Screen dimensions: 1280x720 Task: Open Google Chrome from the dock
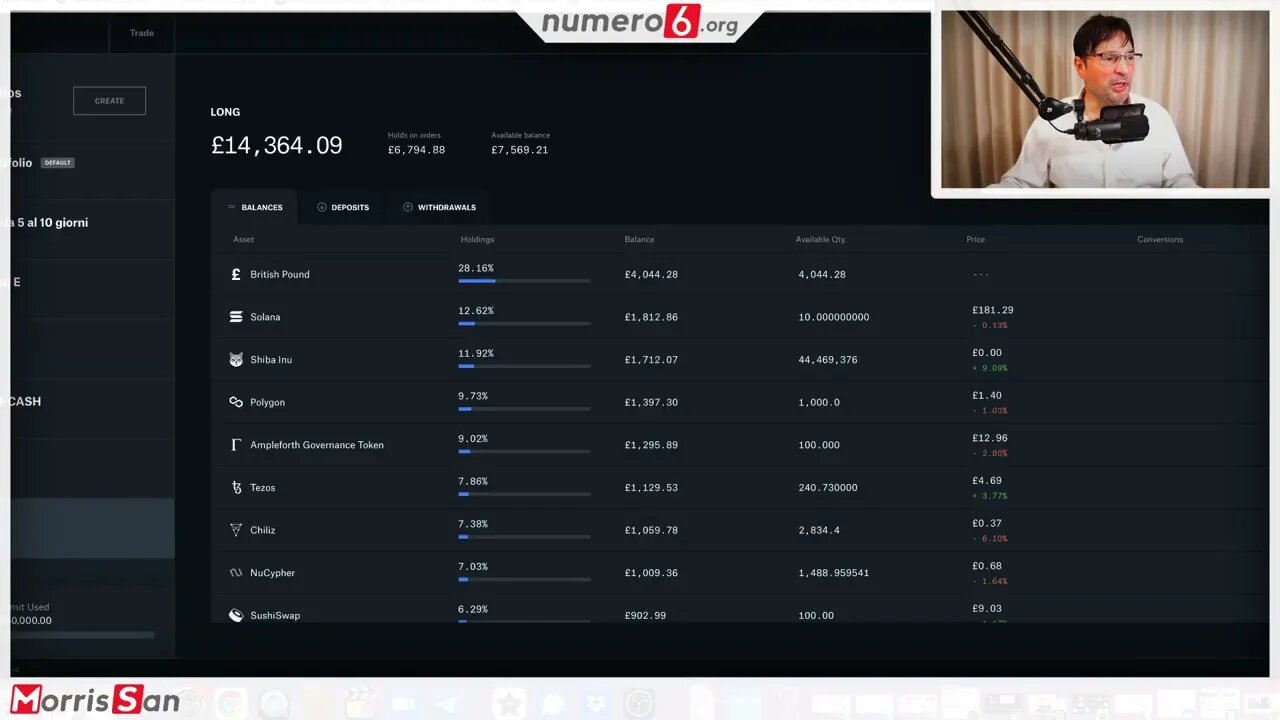(231, 704)
